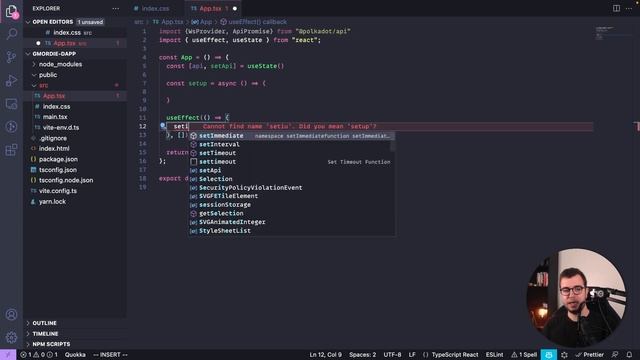Close App.tsx unsaved dot
The height and width of the screenshot is (360, 640).
click(235, 8)
